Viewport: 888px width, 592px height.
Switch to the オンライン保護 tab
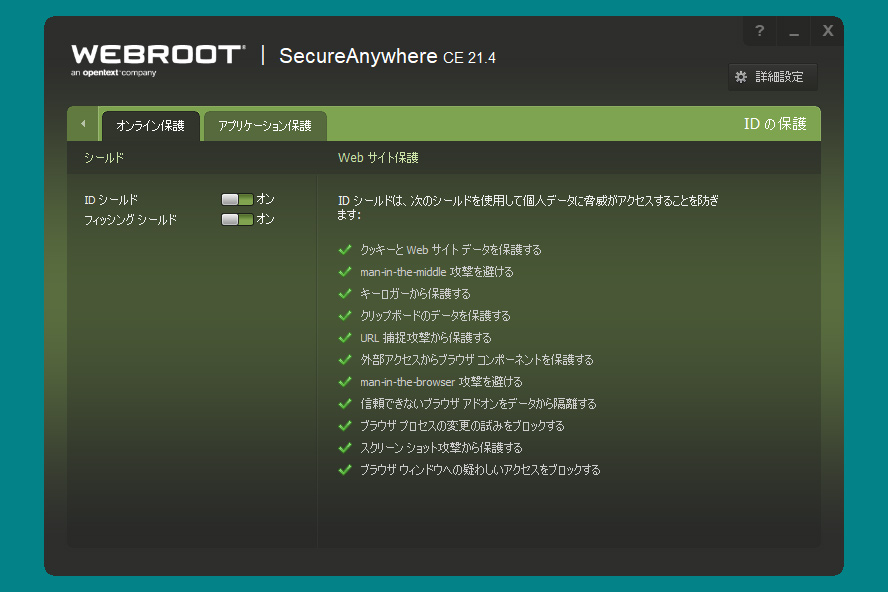coord(150,126)
